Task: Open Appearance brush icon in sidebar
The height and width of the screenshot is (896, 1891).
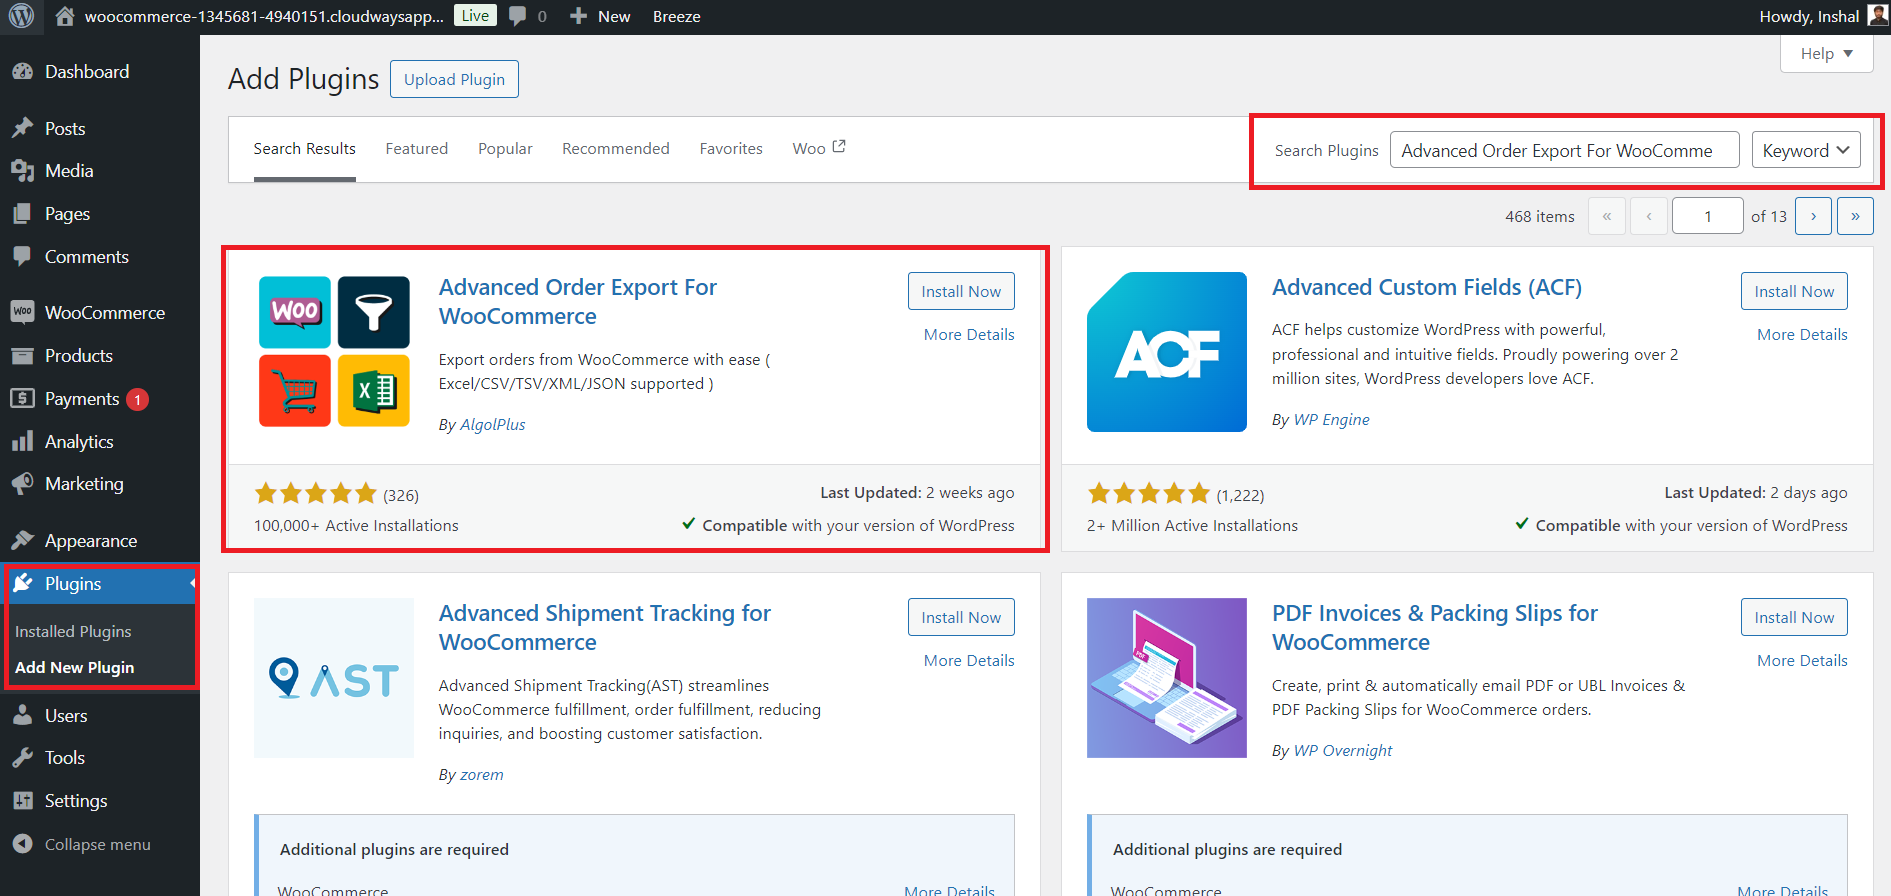Action: 22,540
